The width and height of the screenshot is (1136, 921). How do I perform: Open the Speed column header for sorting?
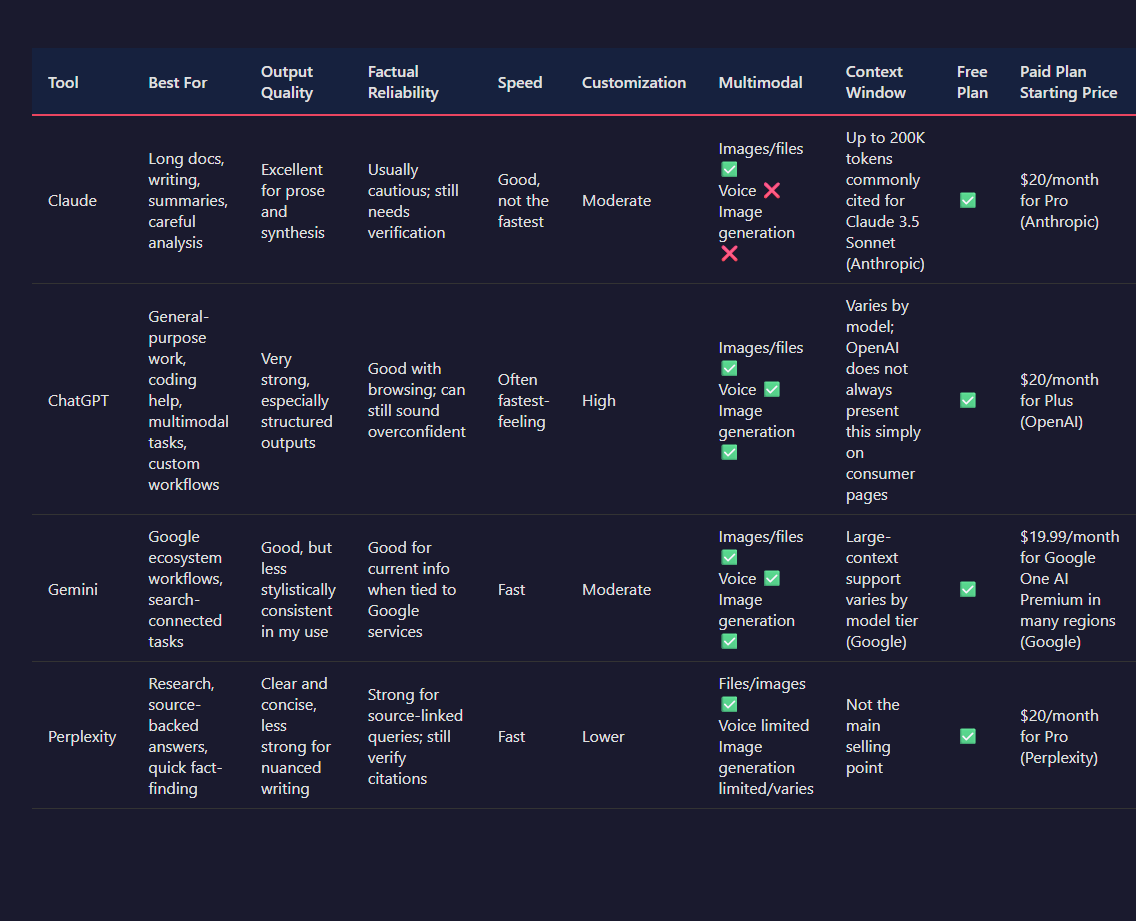(520, 82)
